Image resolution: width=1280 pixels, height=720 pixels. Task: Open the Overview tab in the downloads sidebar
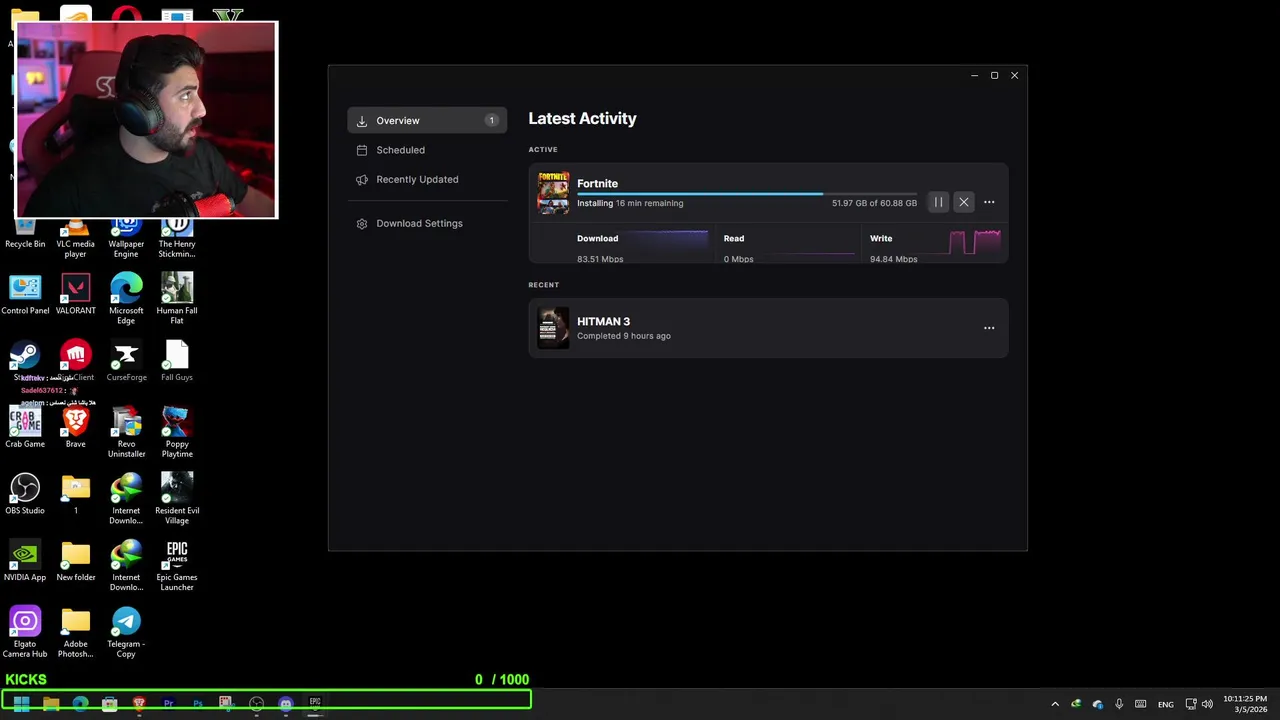(427, 120)
